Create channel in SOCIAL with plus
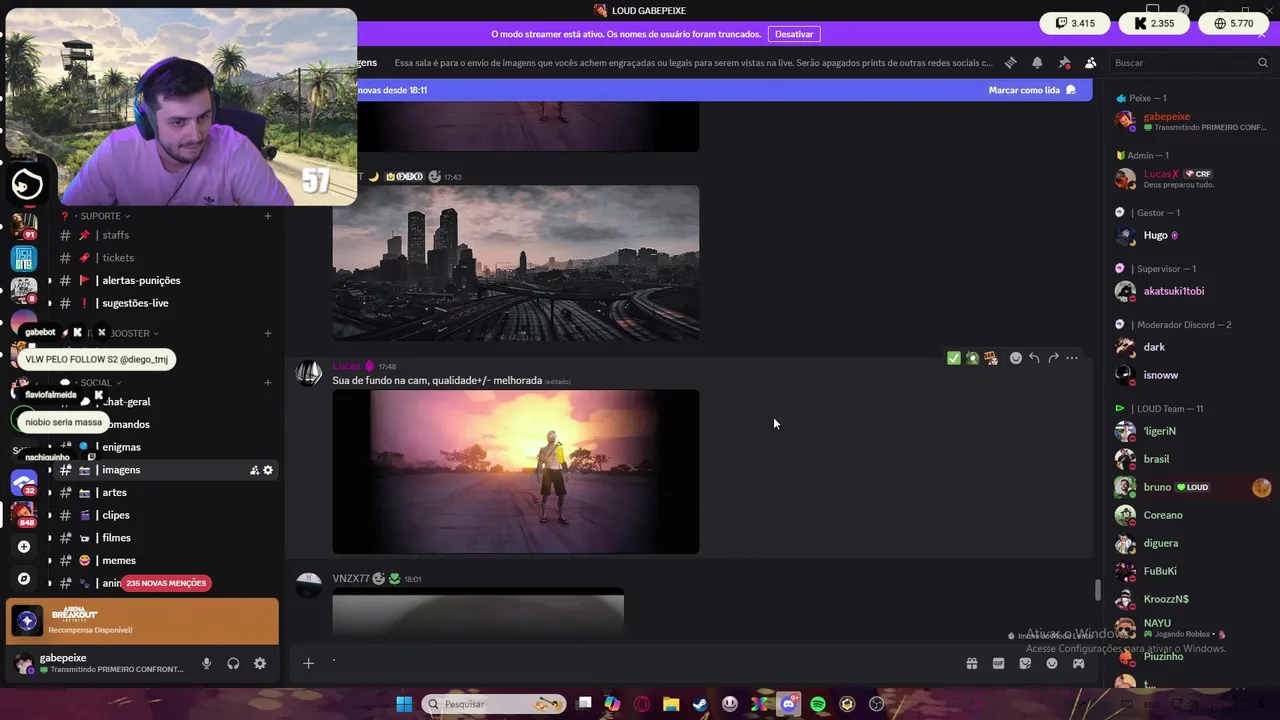Viewport: 1280px width, 720px height. click(267, 383)
